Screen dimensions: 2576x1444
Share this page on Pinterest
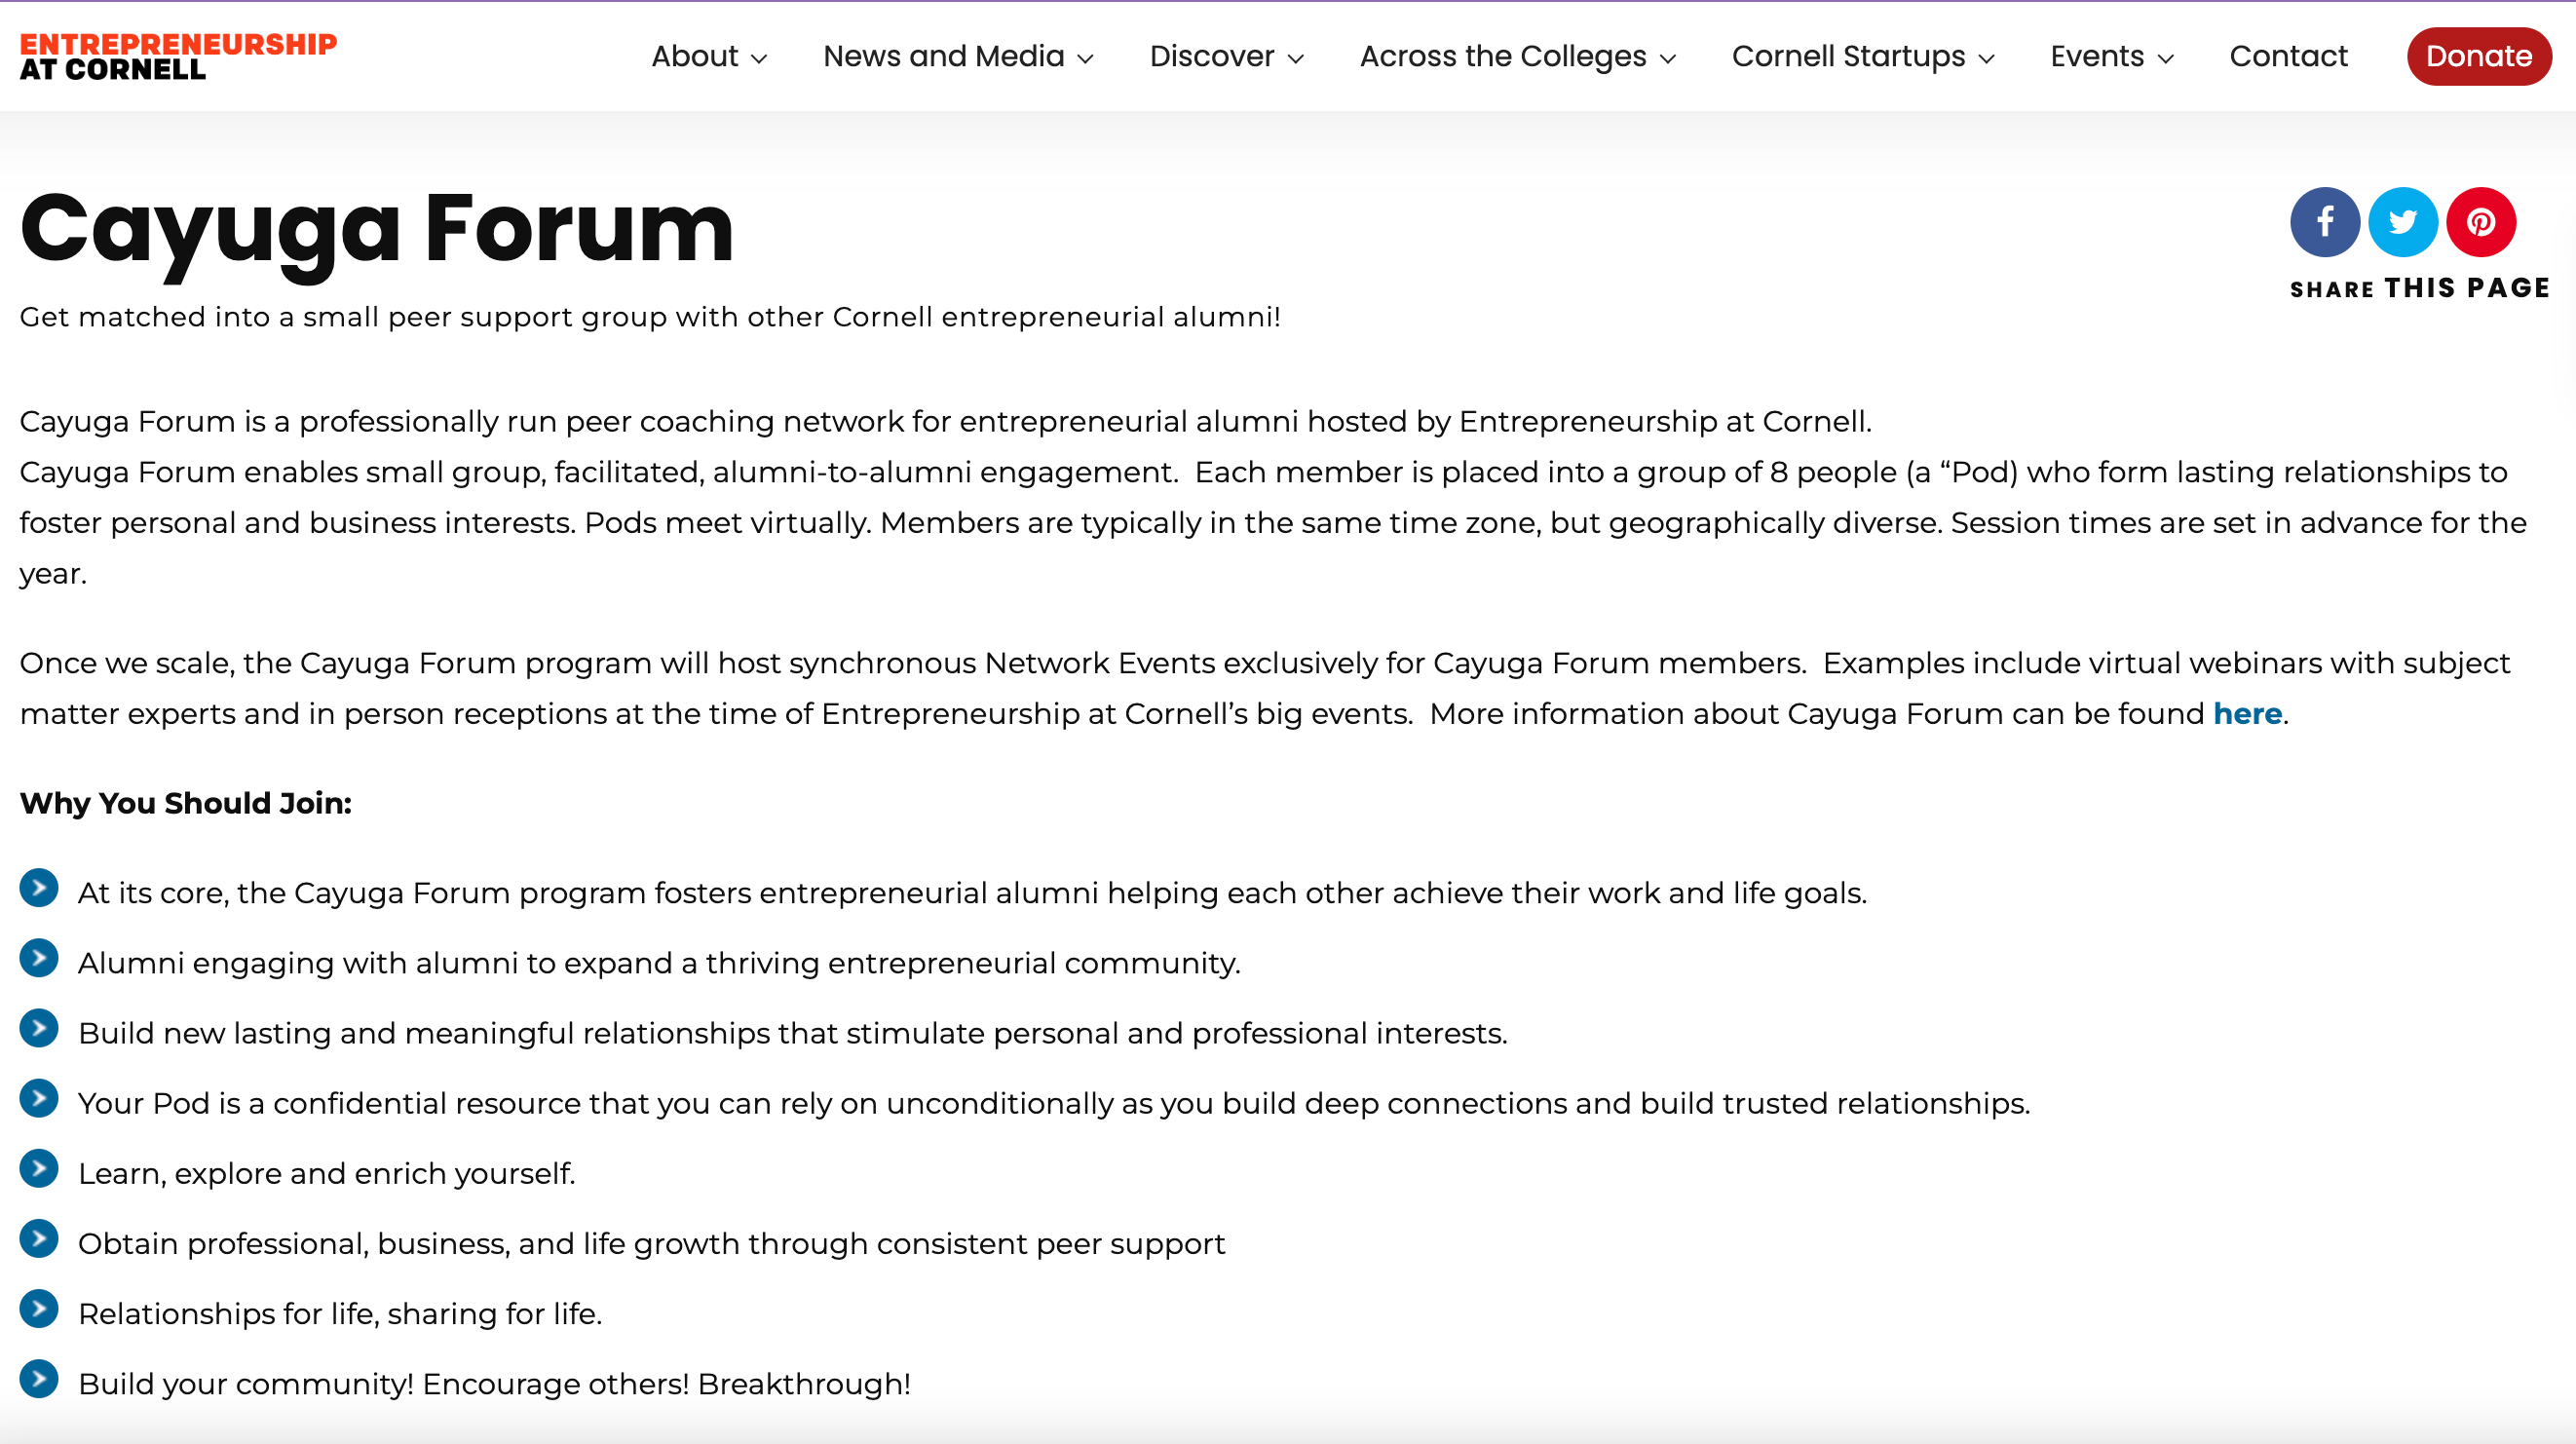2481,222
